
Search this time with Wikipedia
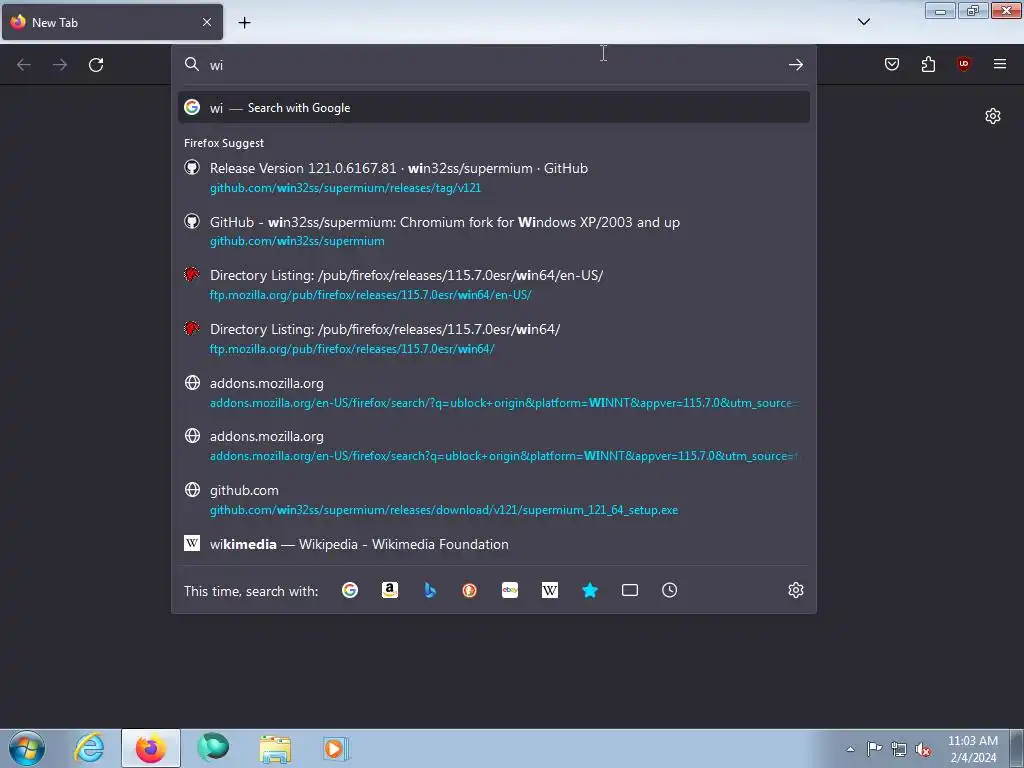550,590
